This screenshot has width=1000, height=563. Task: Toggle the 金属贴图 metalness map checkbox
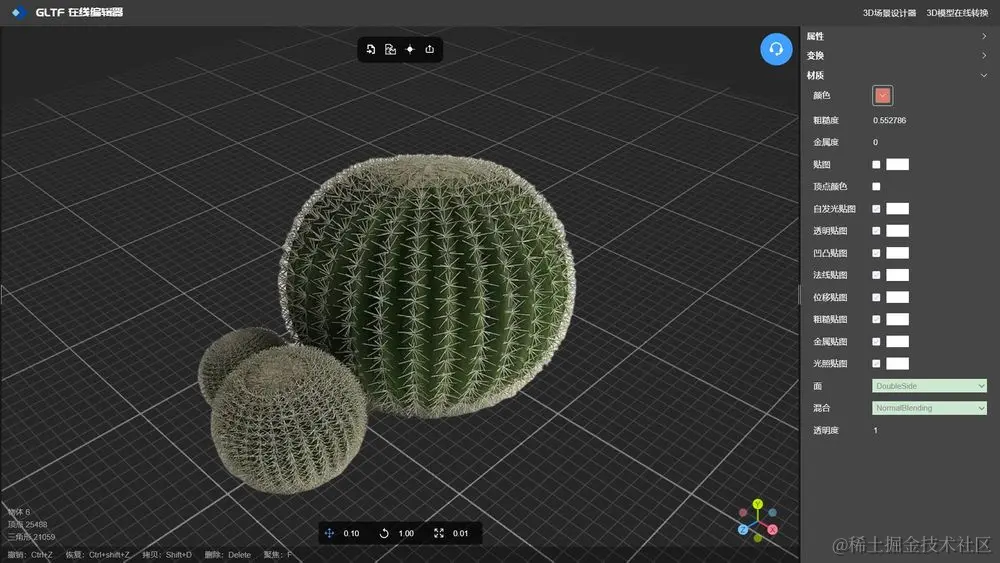(876, 342)
